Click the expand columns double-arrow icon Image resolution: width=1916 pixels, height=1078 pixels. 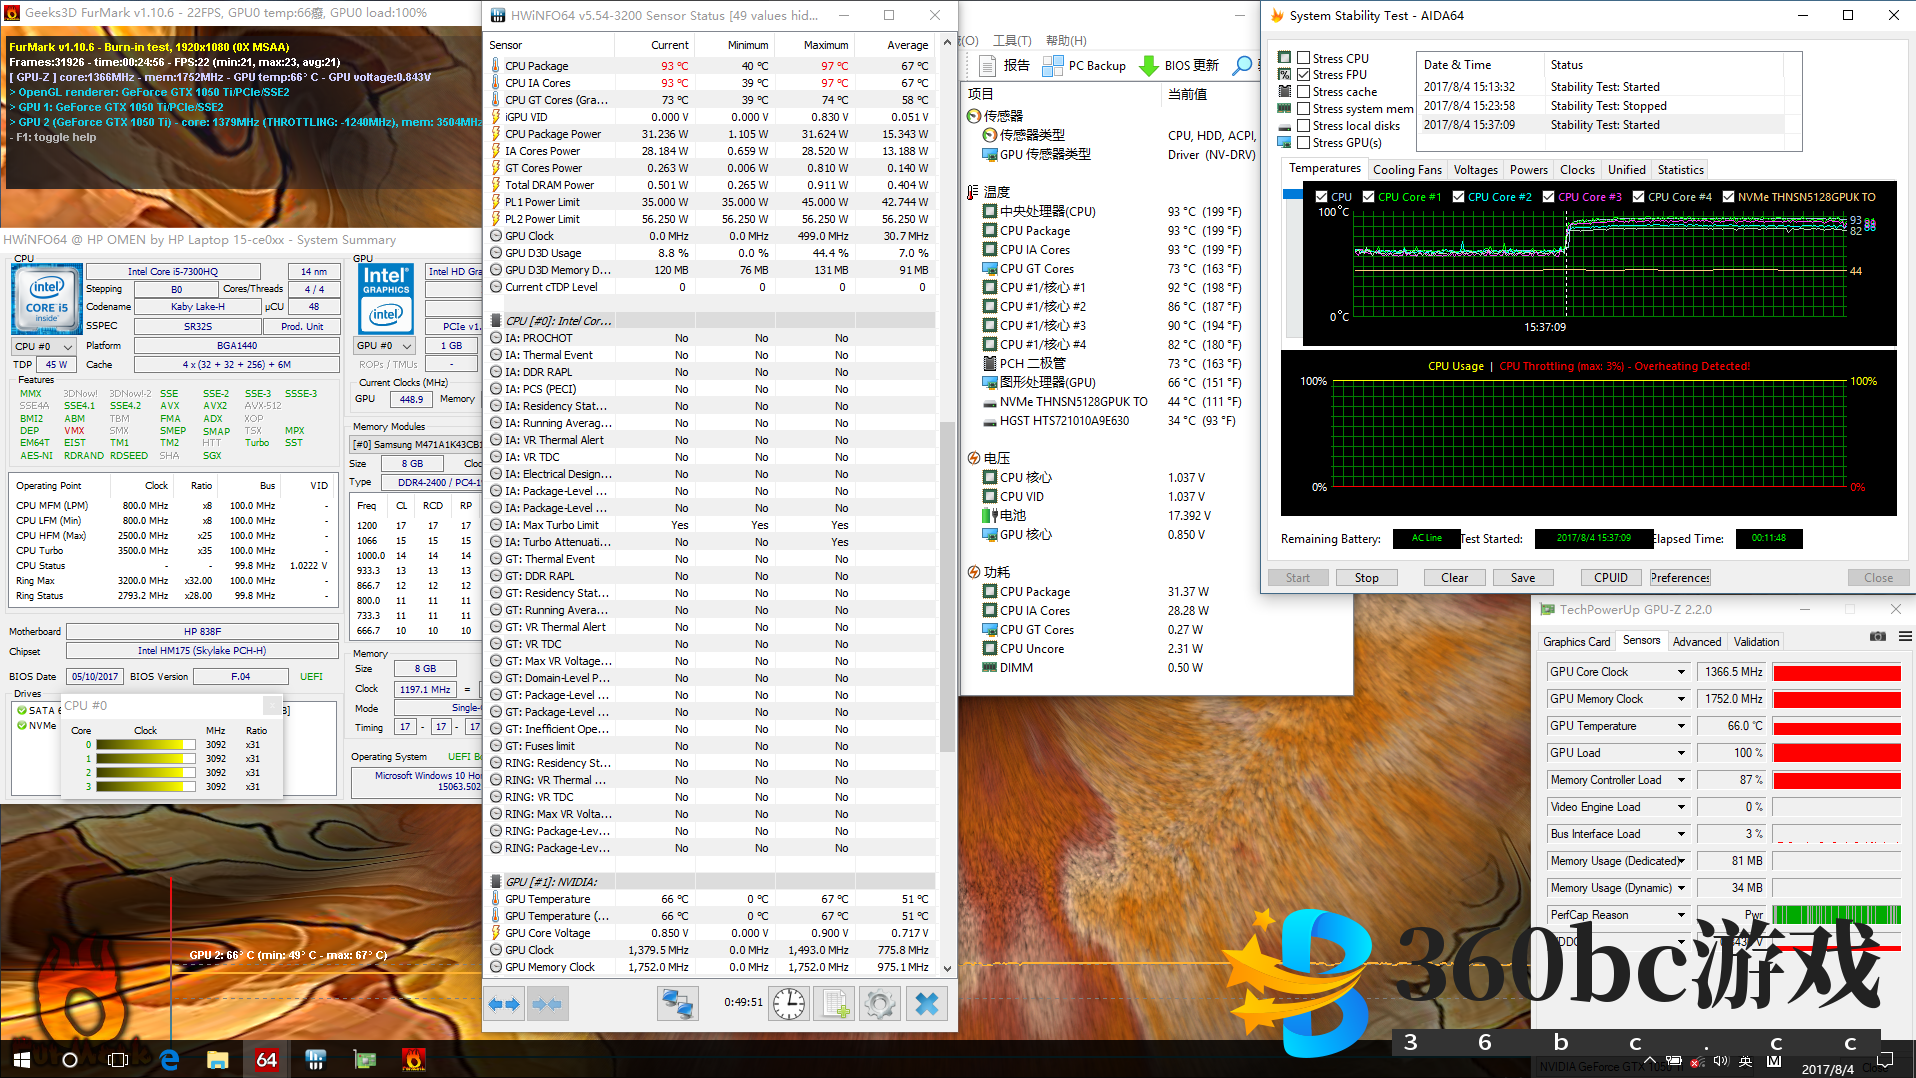click(x=504, y=1003)
